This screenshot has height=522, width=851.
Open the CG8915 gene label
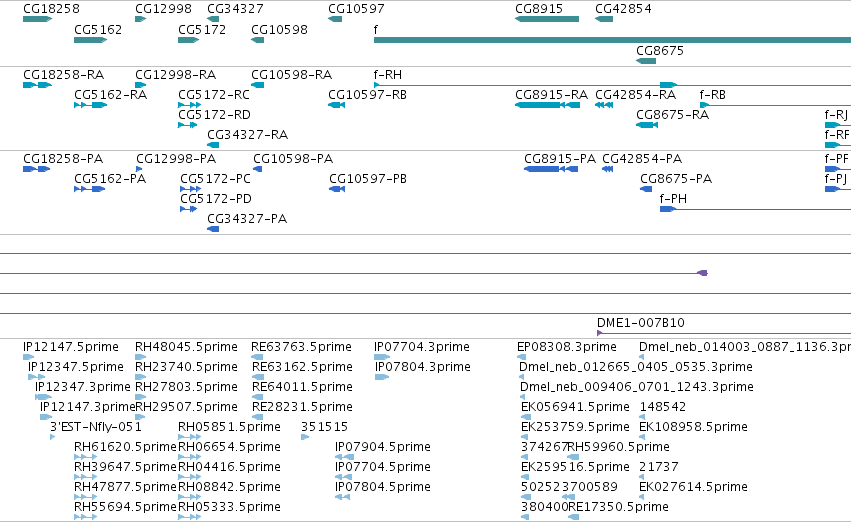(539, 9)
